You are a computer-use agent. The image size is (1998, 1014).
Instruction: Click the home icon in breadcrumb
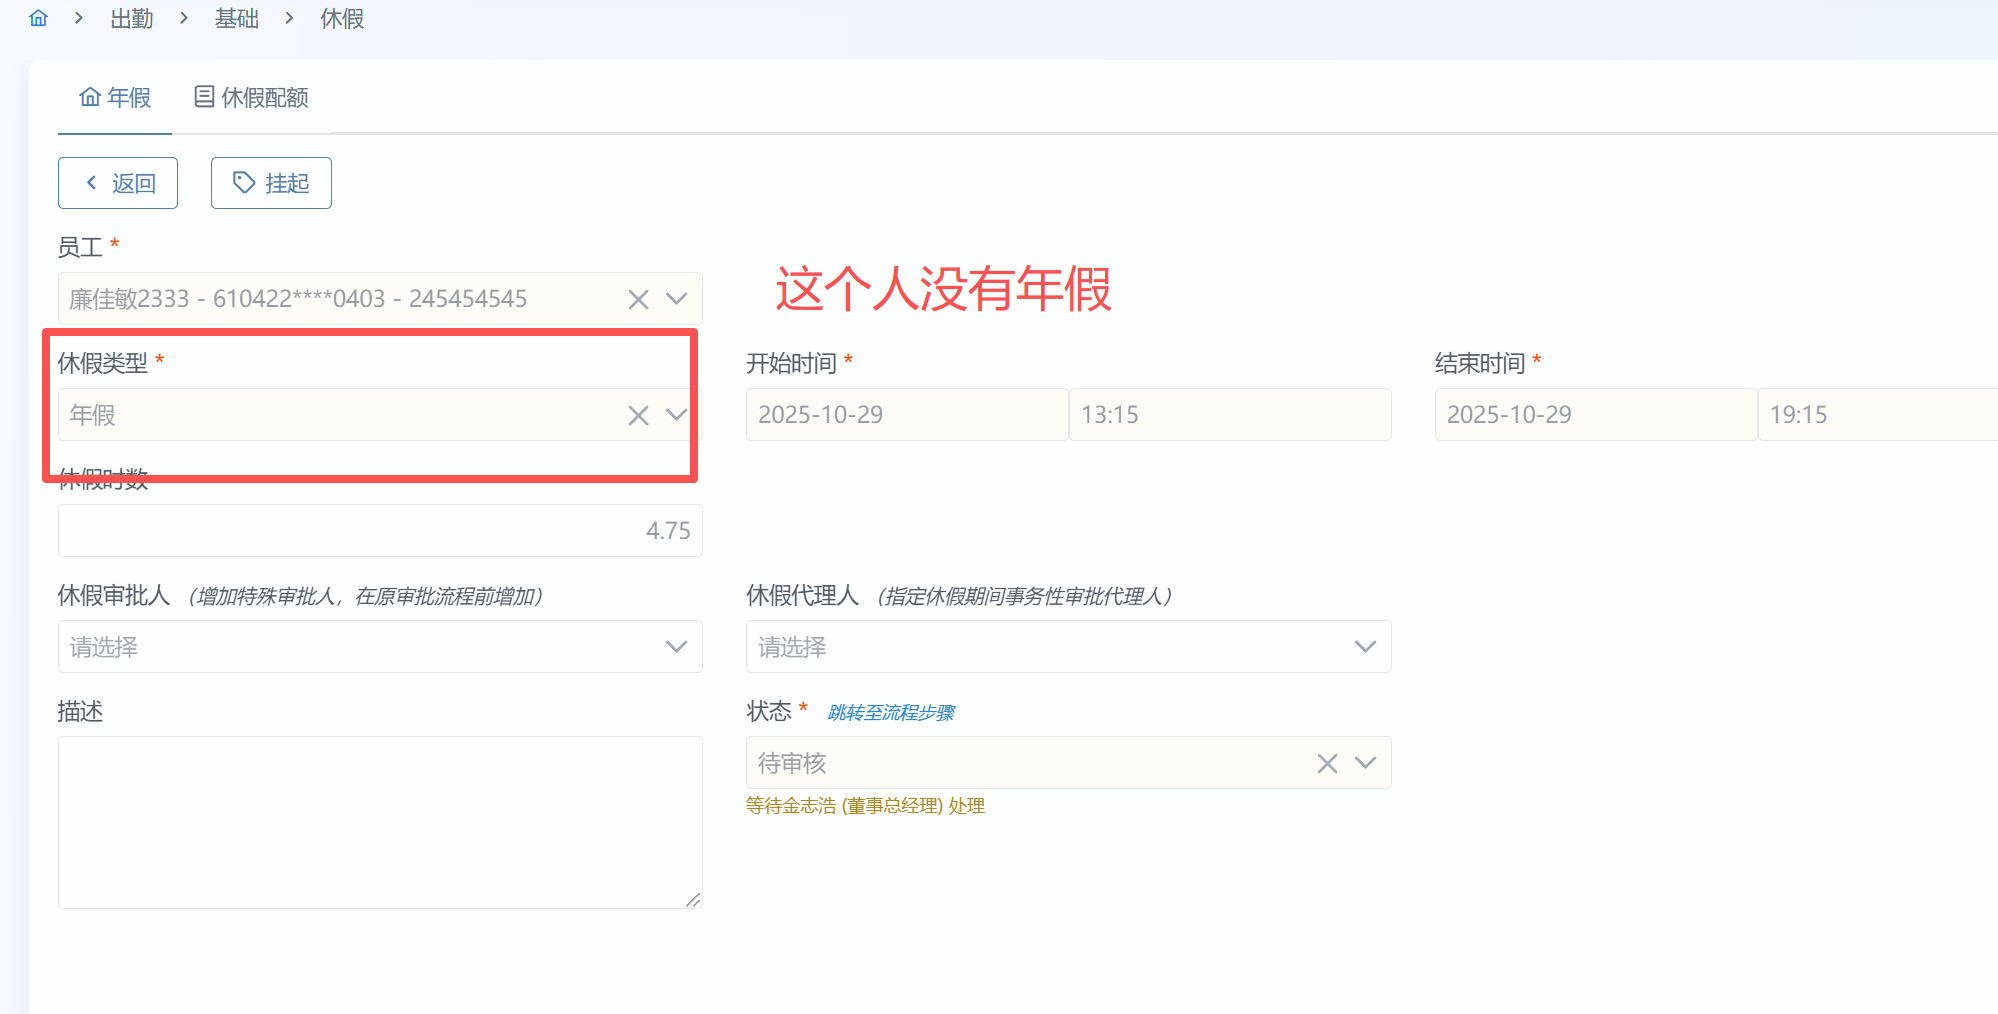point(39,18)
